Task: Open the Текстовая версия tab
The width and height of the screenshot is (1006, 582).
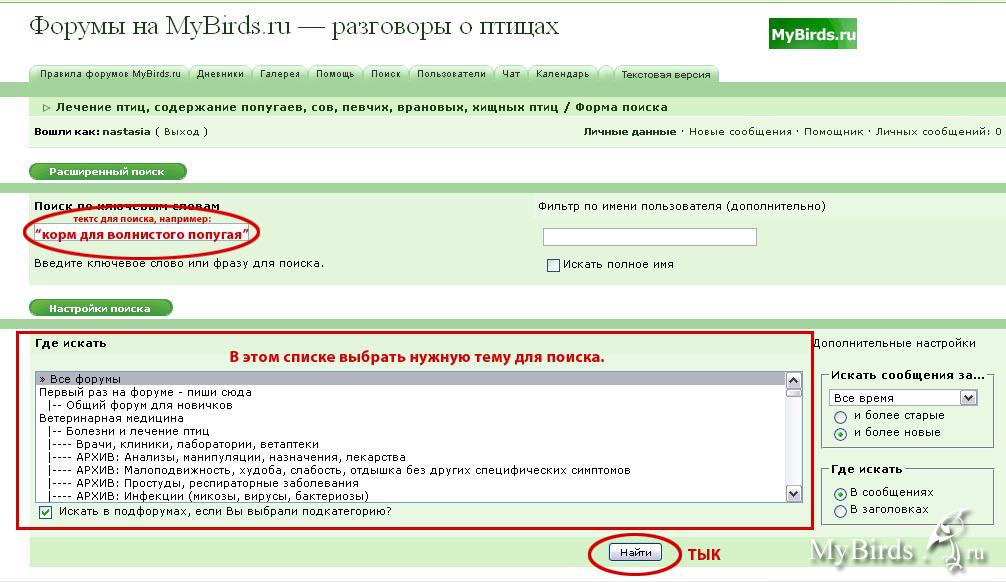Action: [666, 74]
